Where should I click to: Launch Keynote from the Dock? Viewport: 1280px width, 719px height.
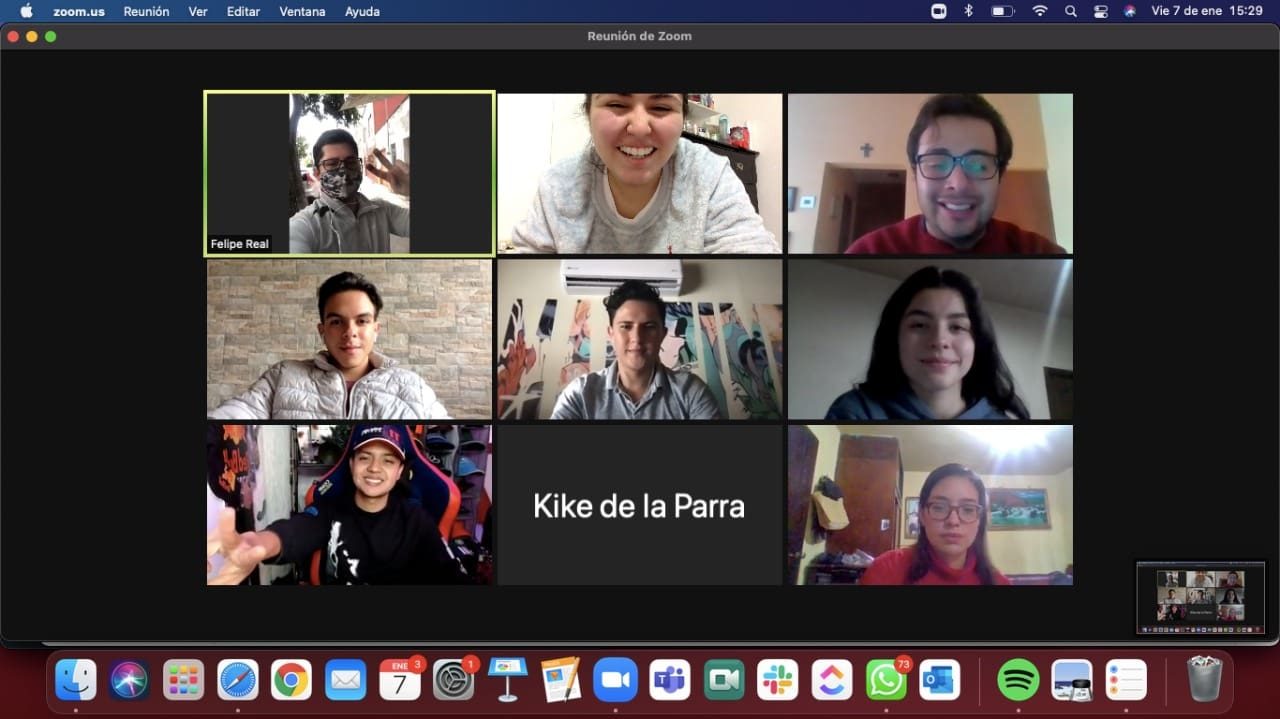[508, 680]
